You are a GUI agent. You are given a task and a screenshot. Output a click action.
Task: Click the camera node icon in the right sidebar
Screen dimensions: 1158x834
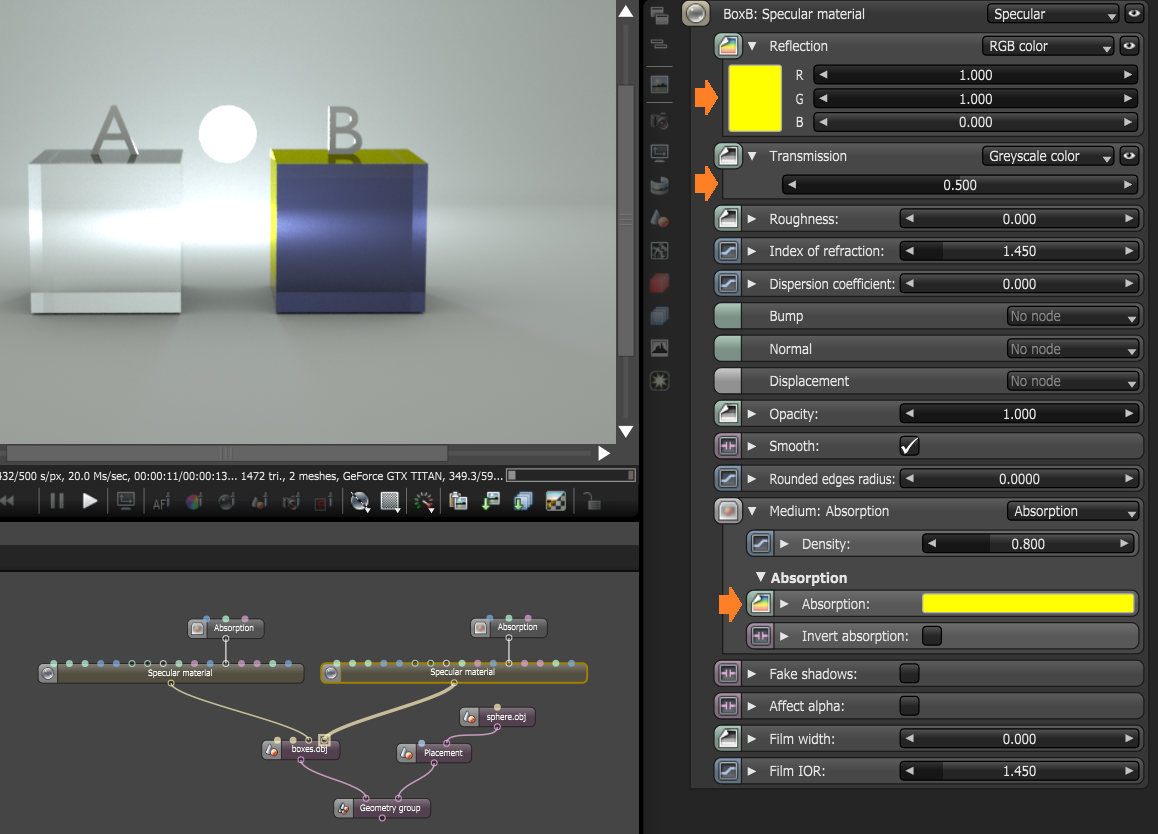point(659,120)
